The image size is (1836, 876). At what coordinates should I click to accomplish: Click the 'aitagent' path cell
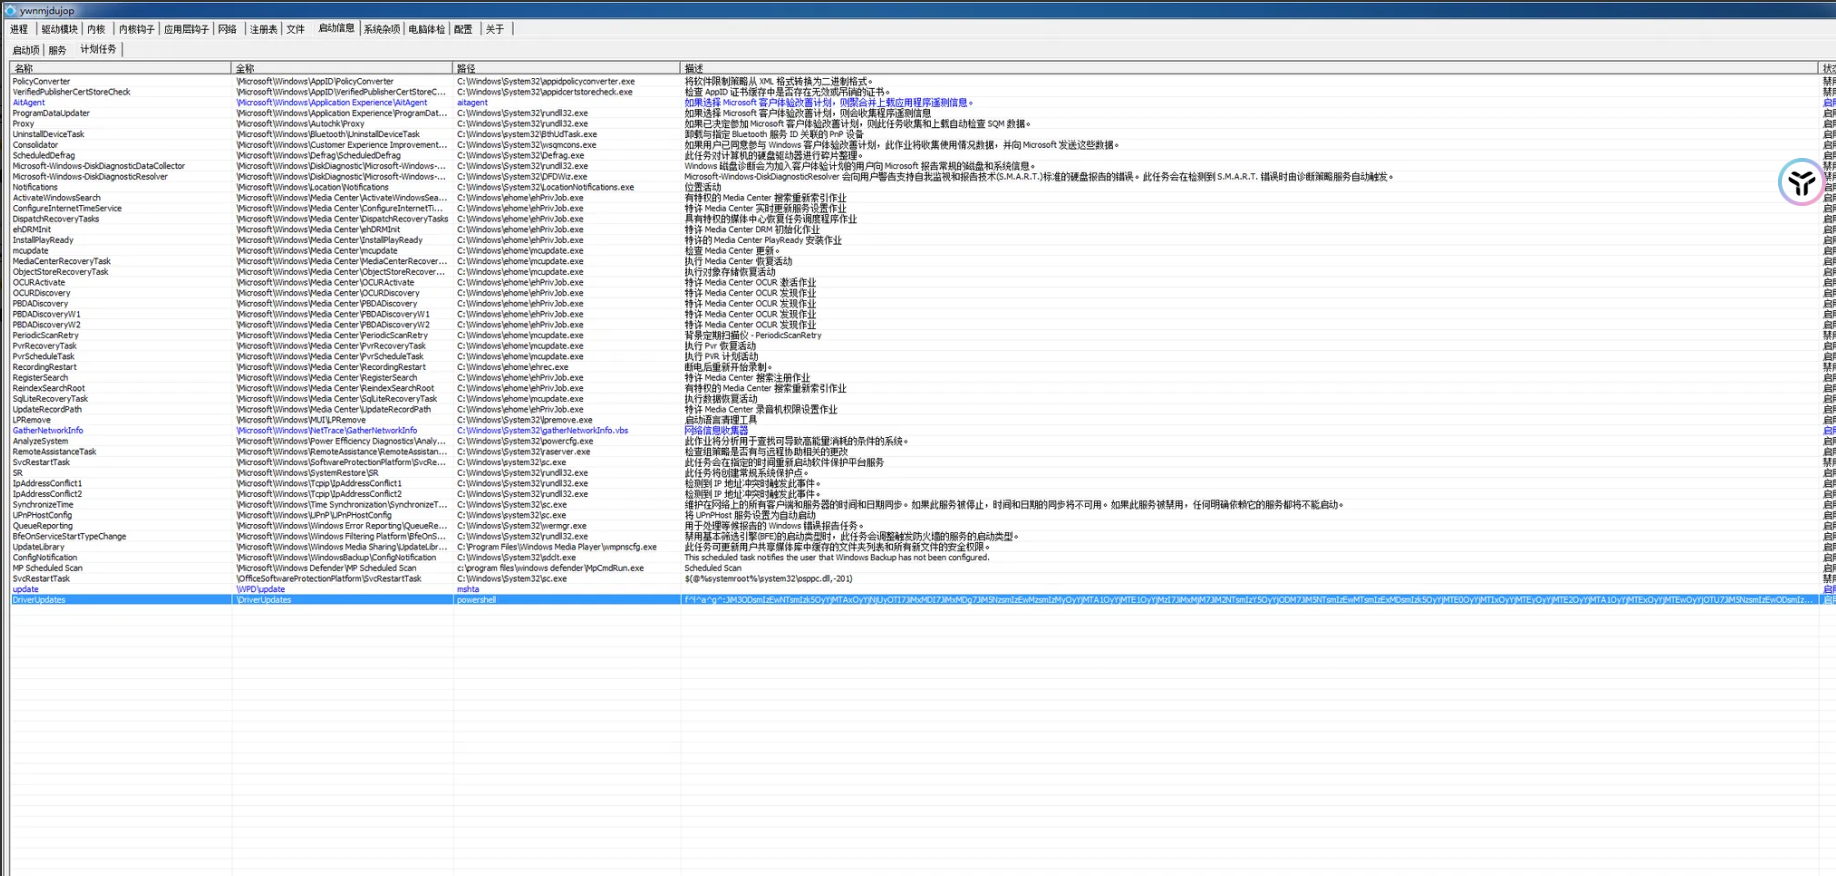(472, 102)
